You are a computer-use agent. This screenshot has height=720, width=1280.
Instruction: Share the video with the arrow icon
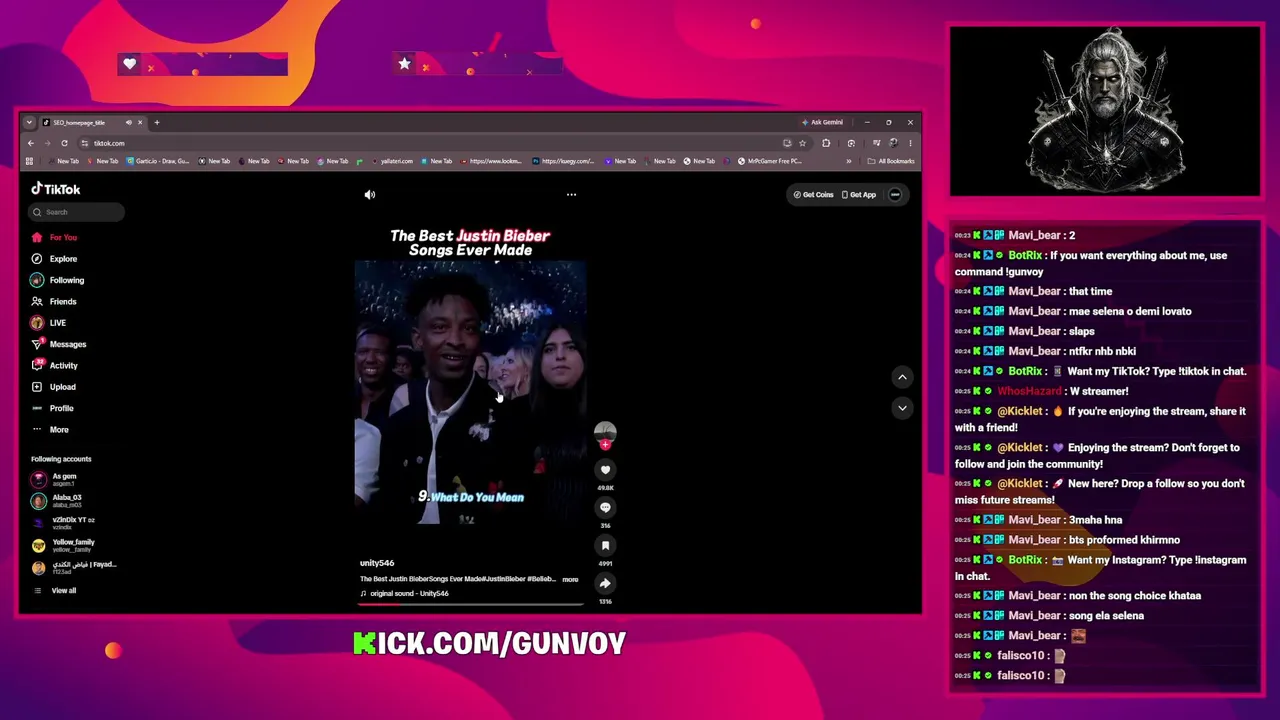point(605,583)
